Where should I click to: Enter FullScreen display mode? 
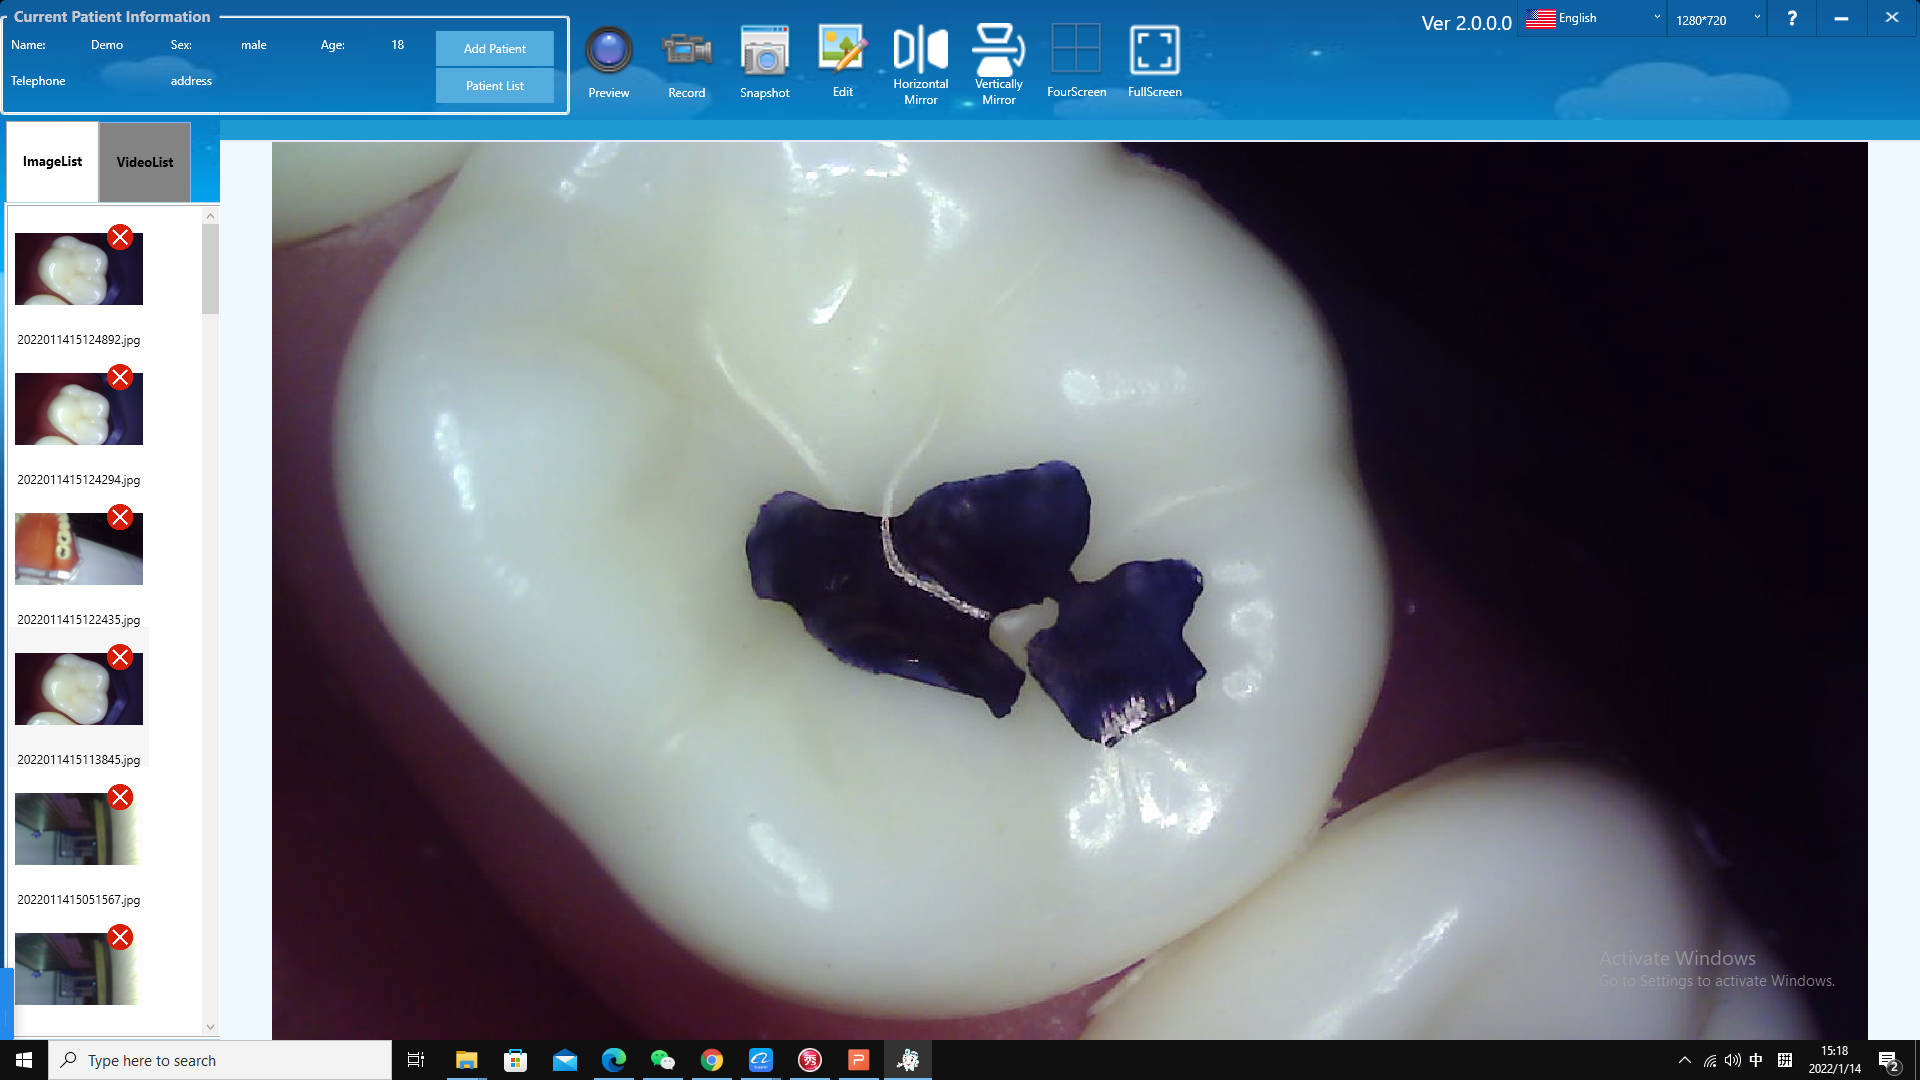tap(1154, 50)
